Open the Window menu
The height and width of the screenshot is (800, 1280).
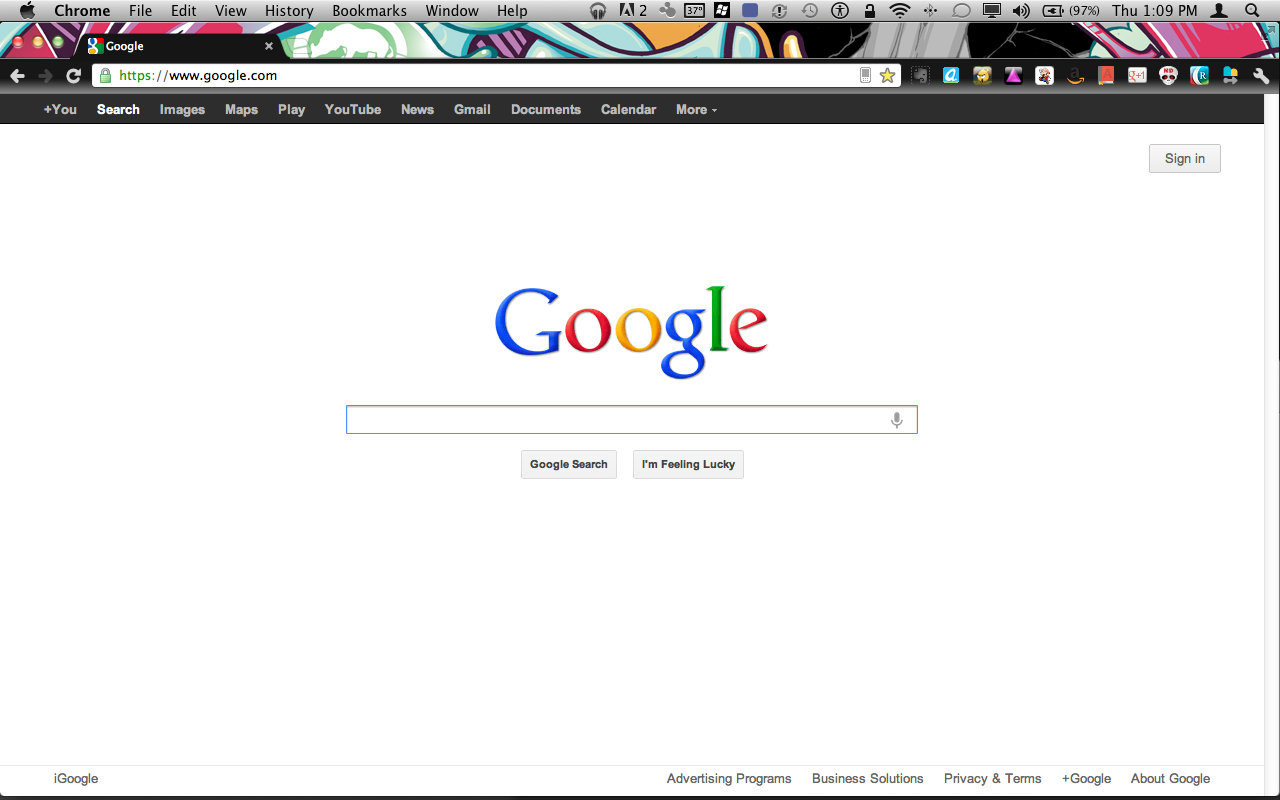(452, 11)
